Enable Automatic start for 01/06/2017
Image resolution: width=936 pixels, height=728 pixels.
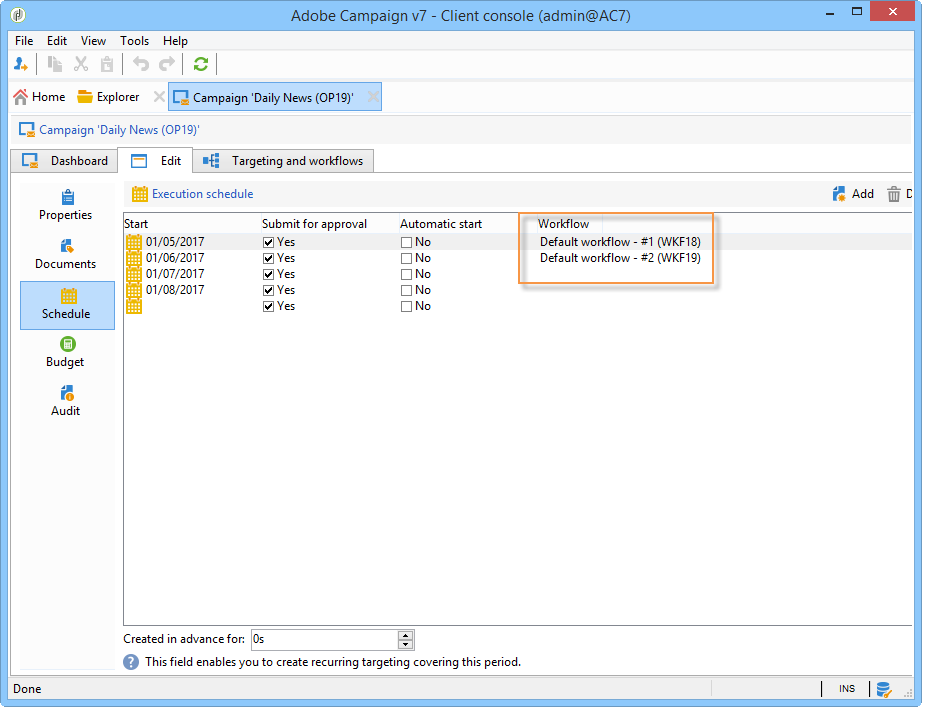[407, 258]
